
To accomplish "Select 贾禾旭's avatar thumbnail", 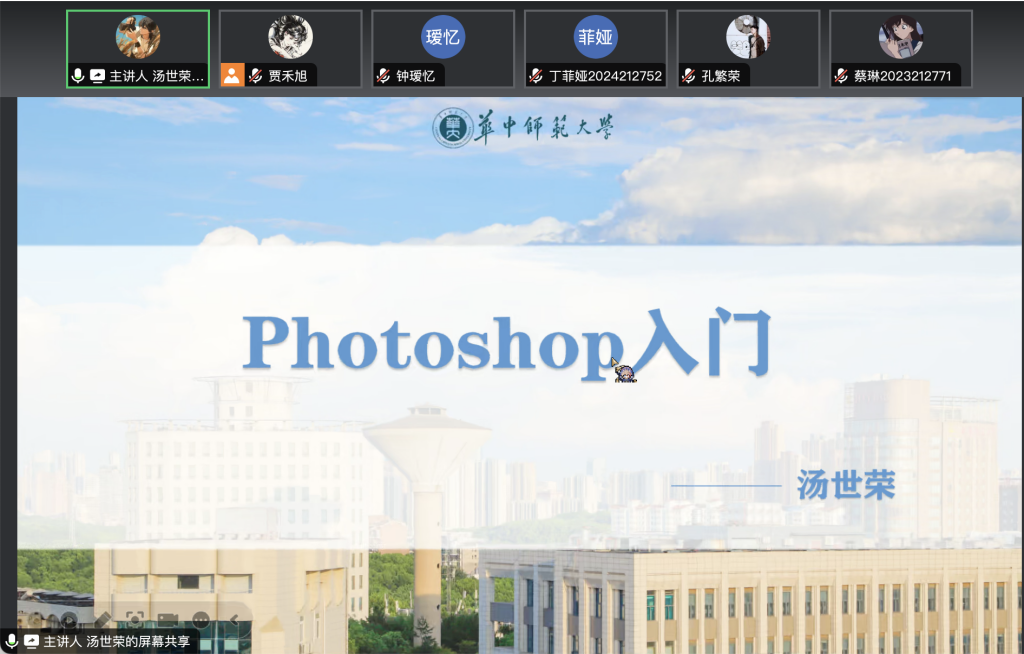I will pyautogui.click(x=290, y=37).
